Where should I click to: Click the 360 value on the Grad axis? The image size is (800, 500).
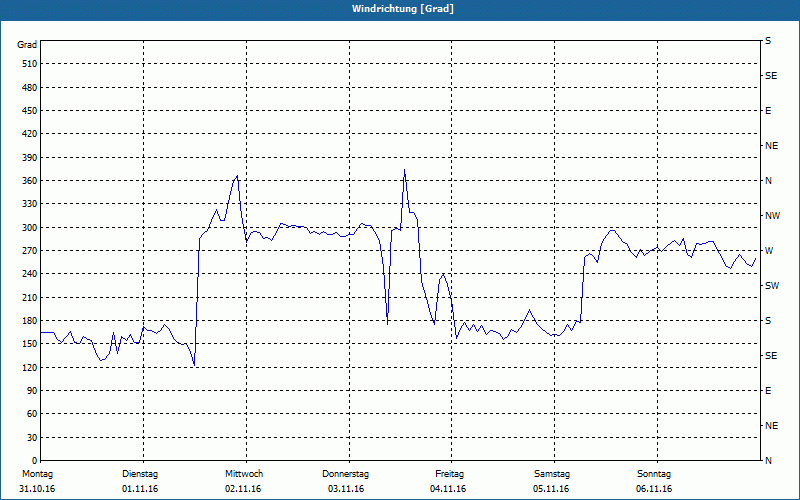pos(30,181)
